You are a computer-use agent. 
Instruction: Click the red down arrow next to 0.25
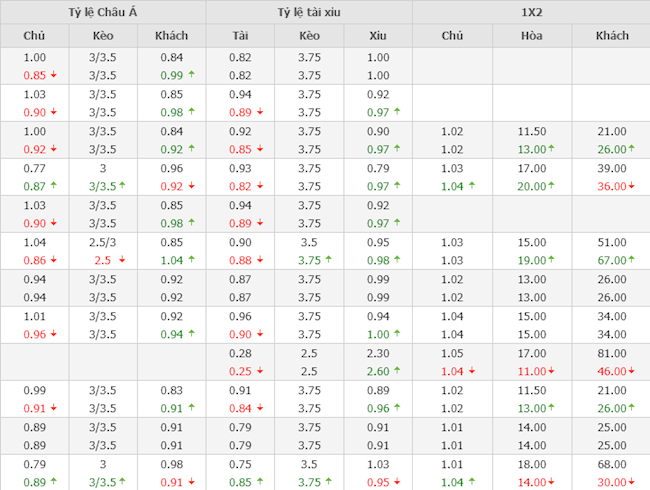pyautogui.click(x=261, y=370)
